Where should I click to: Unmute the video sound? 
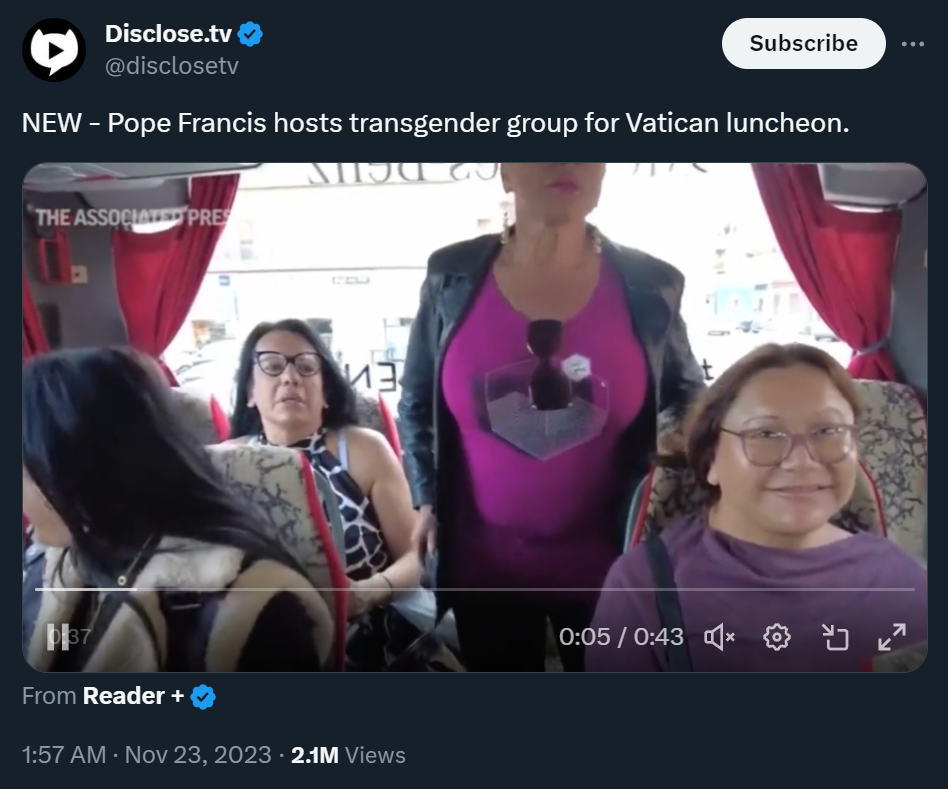coord(719,637)
